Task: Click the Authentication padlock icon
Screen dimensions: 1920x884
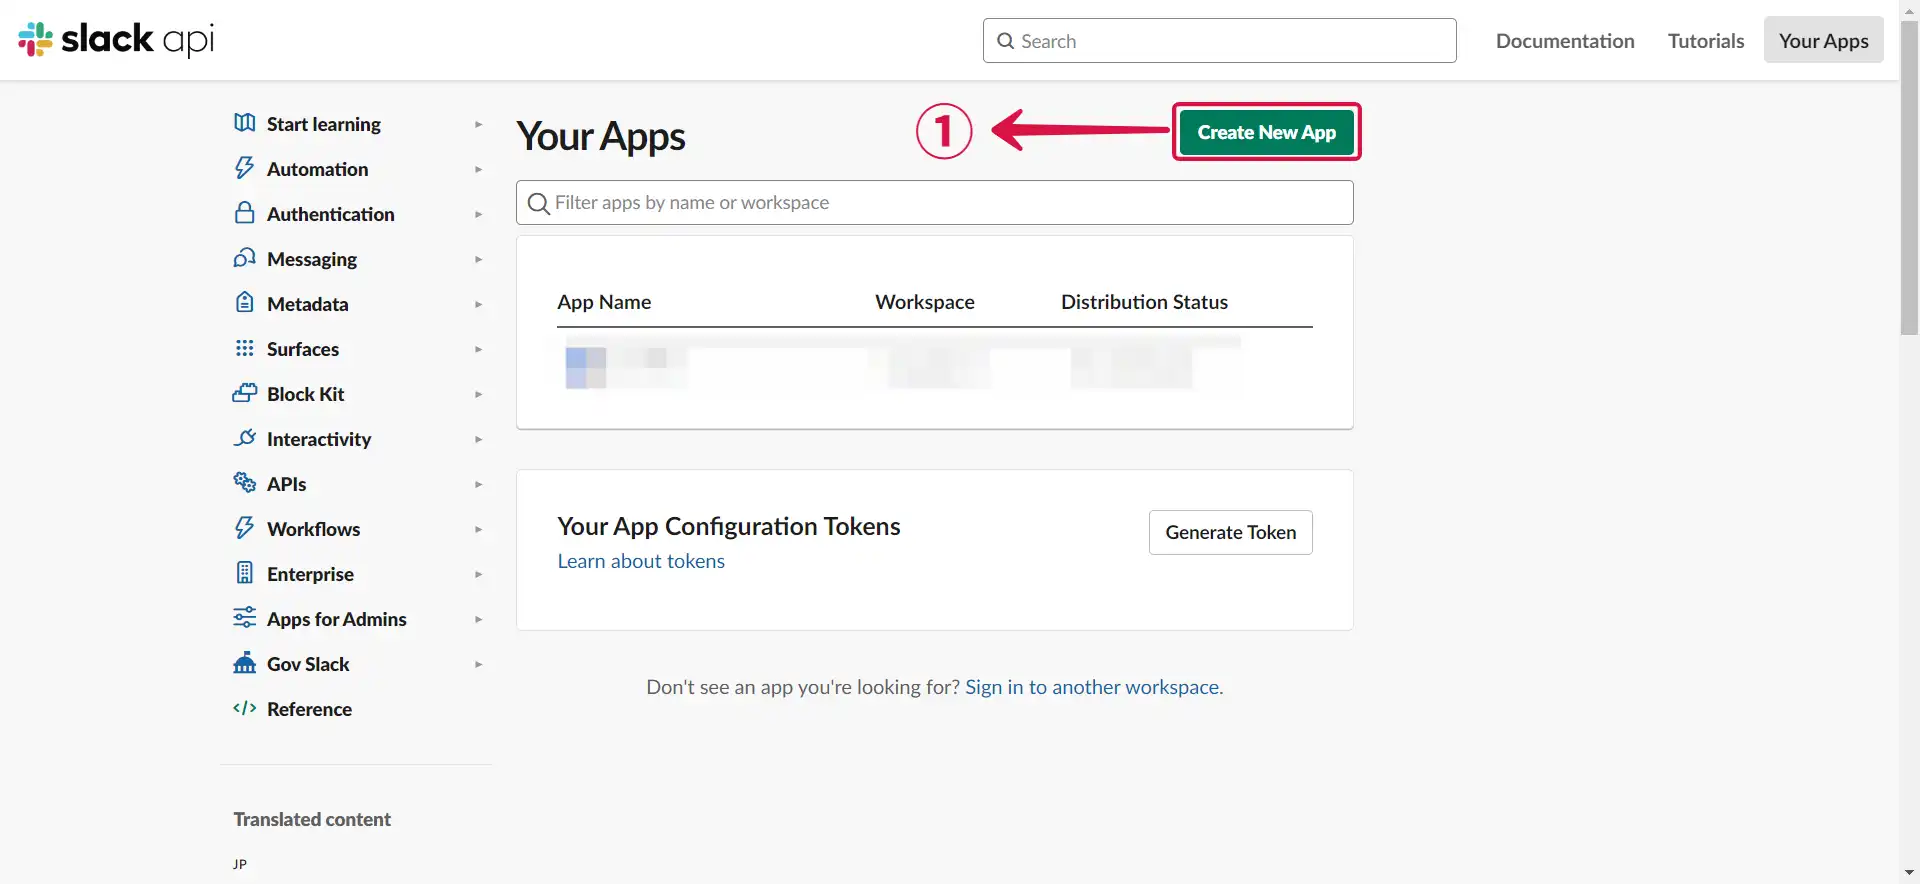Action: [x=244, y=213]
